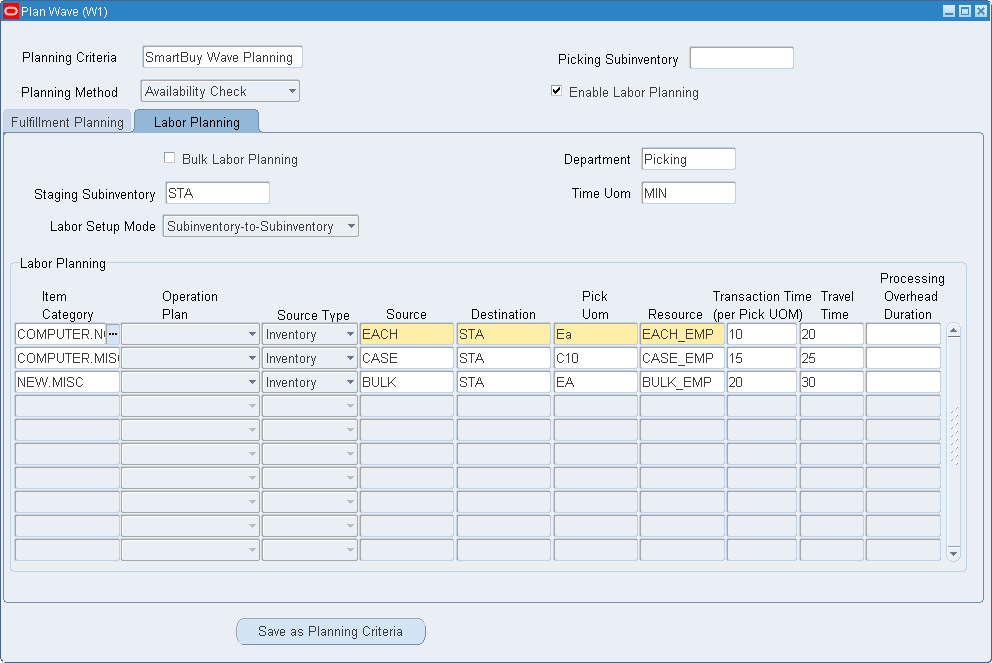Open the list of values button beside COMPUTER.N item category
992x663 pixels.
[113, 334]
